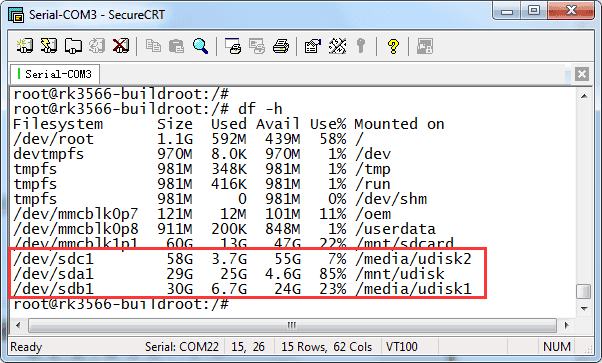Click Connect in Tab icon
Screen dimensions: 602x363
tap(73, 46)
